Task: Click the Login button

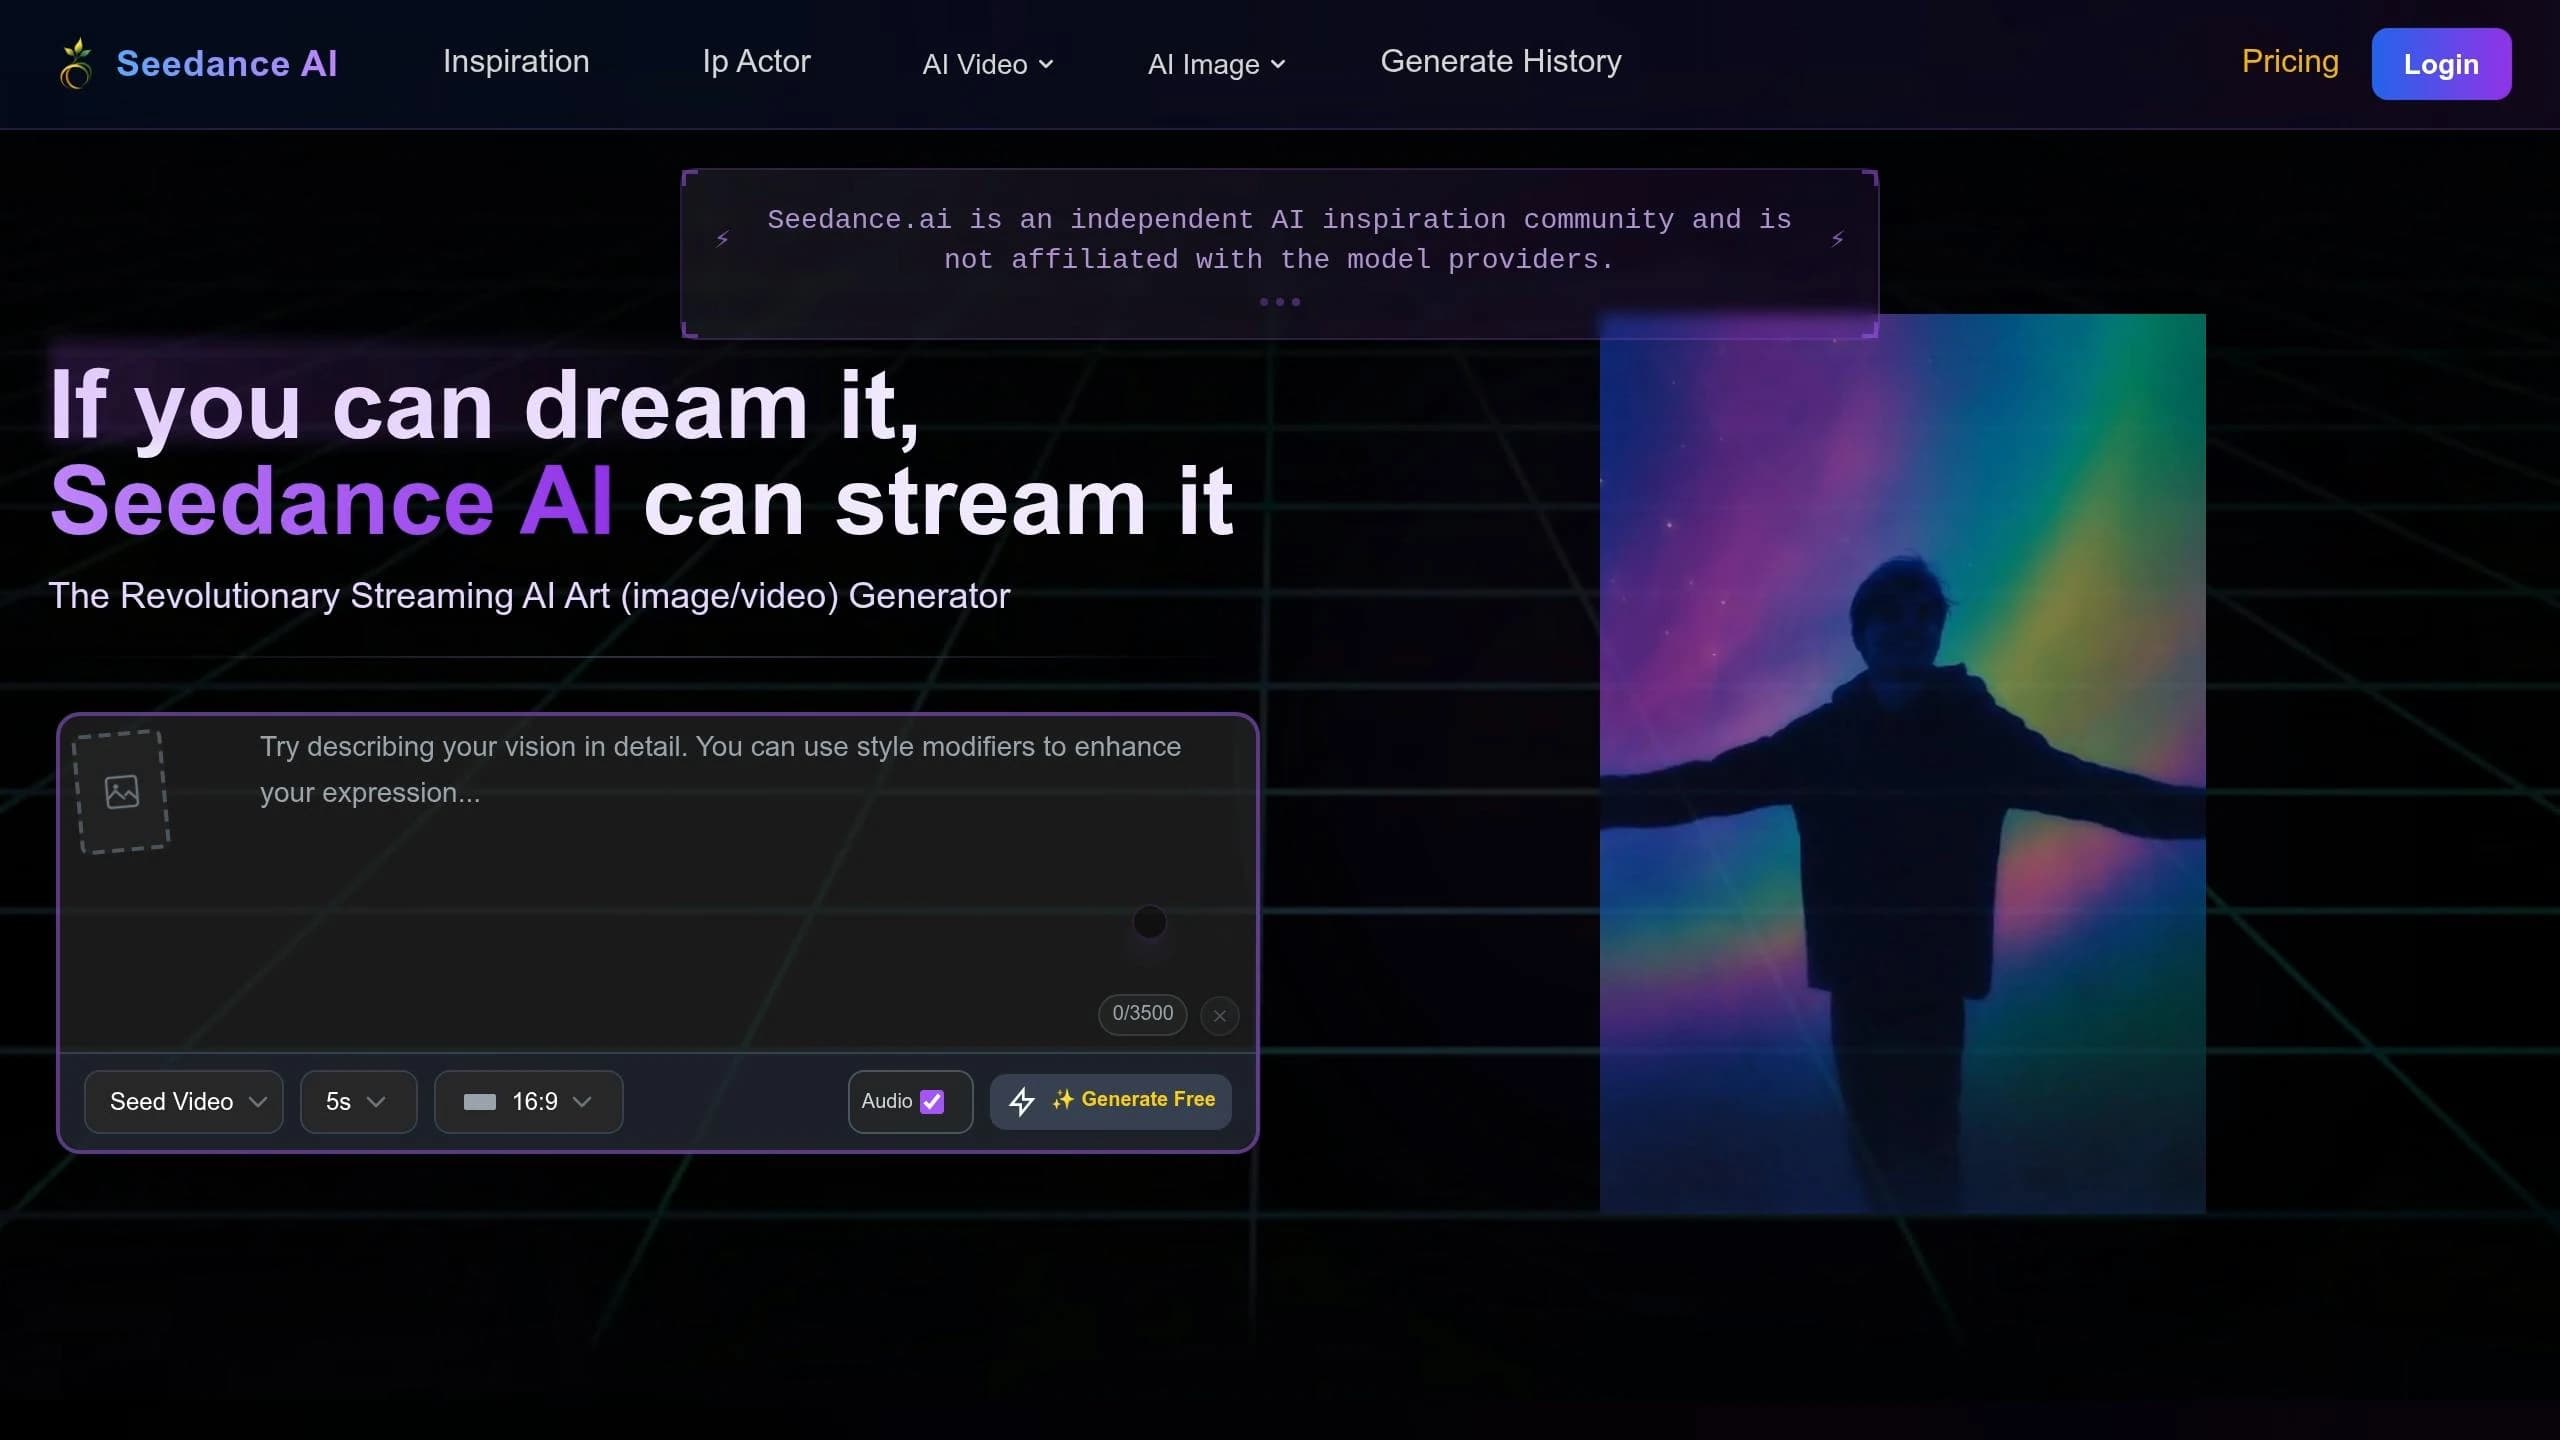Action: tap(2441, 64)
